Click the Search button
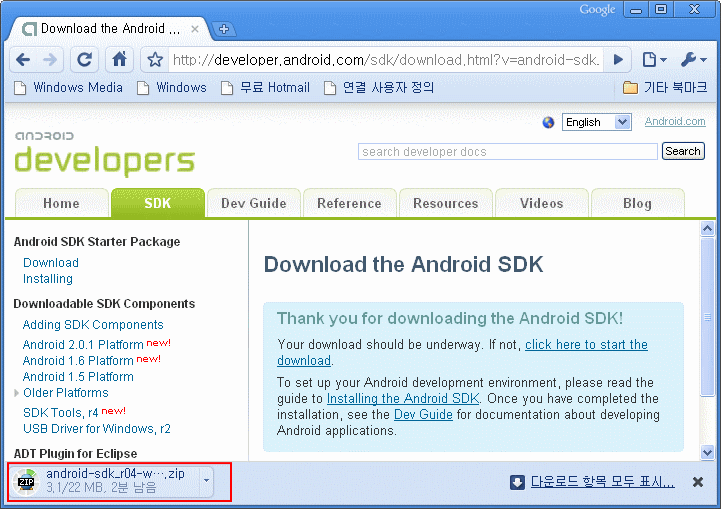The height and width of the screenshot is (509, 721). tap(683, 151)
